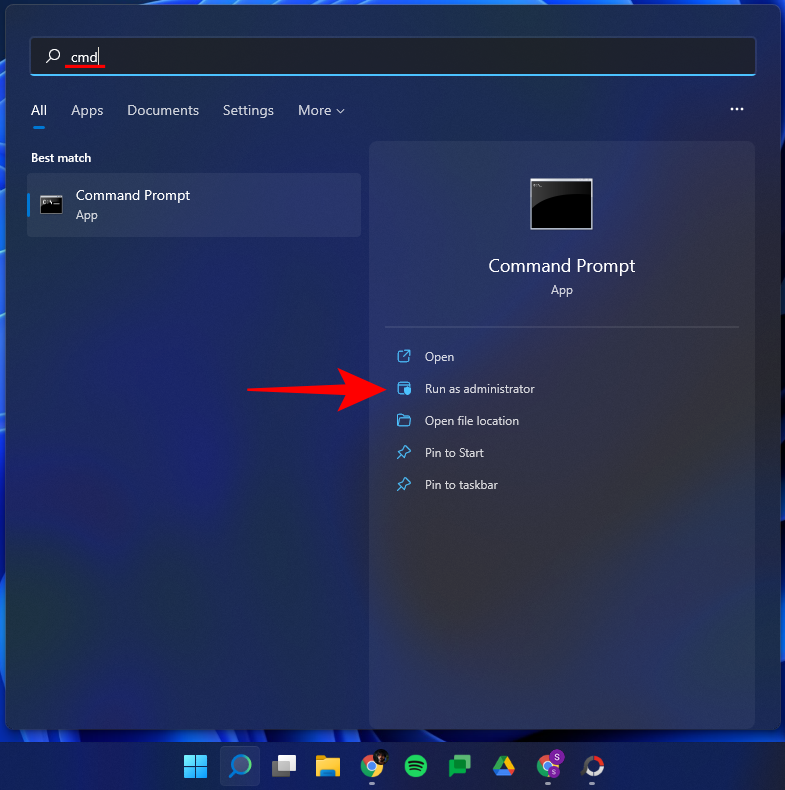Switch to the All tab
Image resolution: width=785 pixels, height=790 pixels.
[x=39, y=110]
